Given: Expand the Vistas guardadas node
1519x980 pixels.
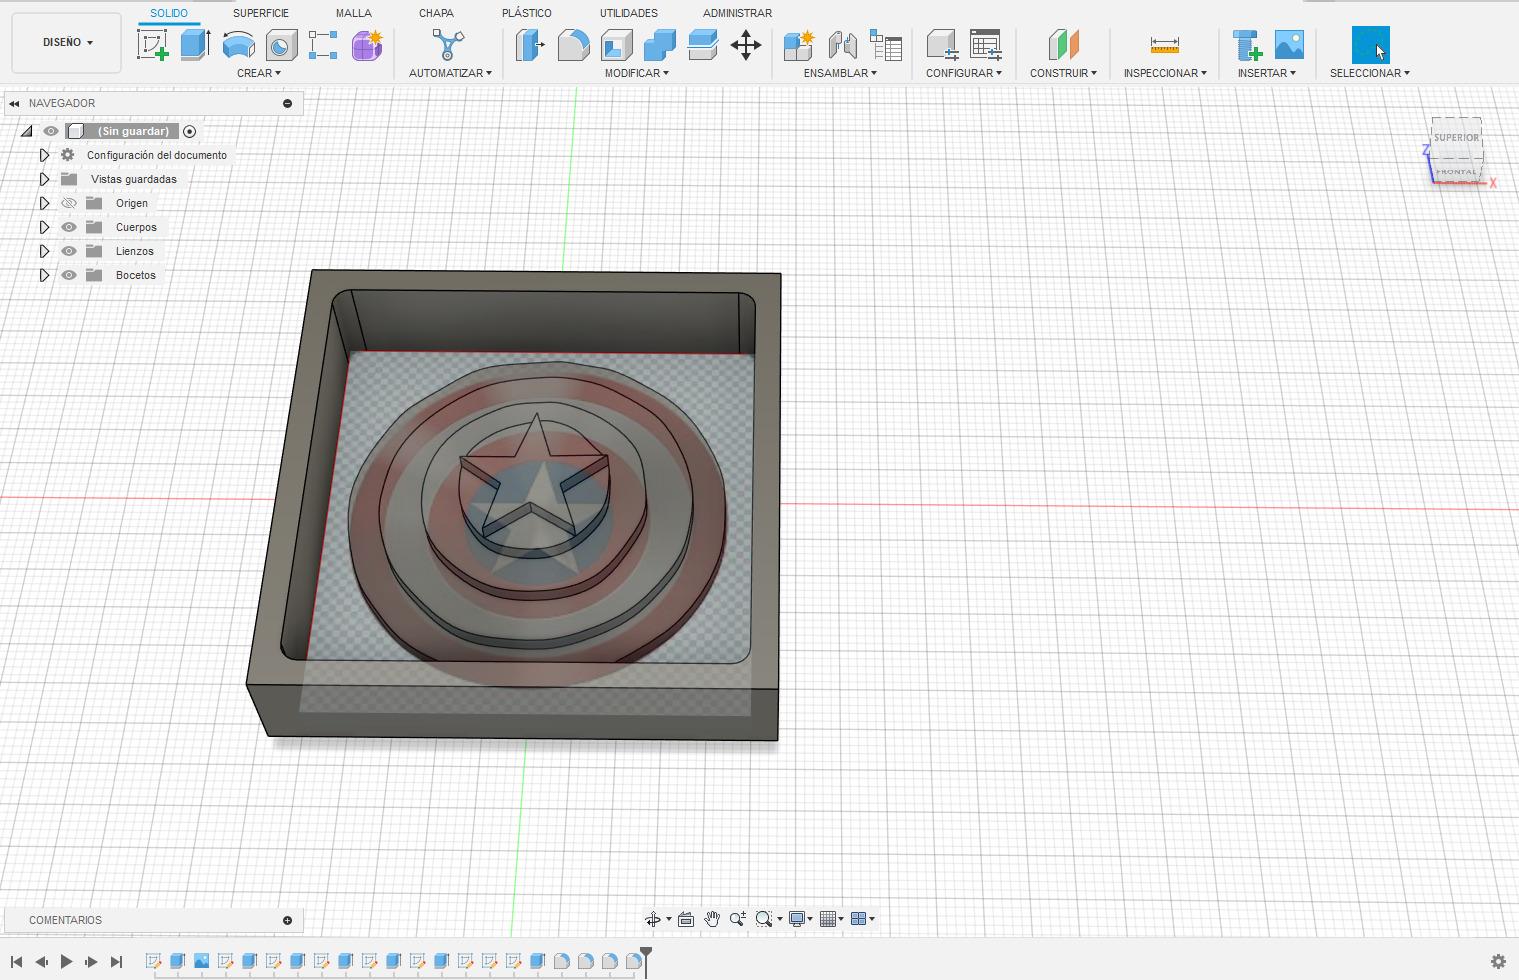Looking at the screenshot, I should tap(44, 179).
